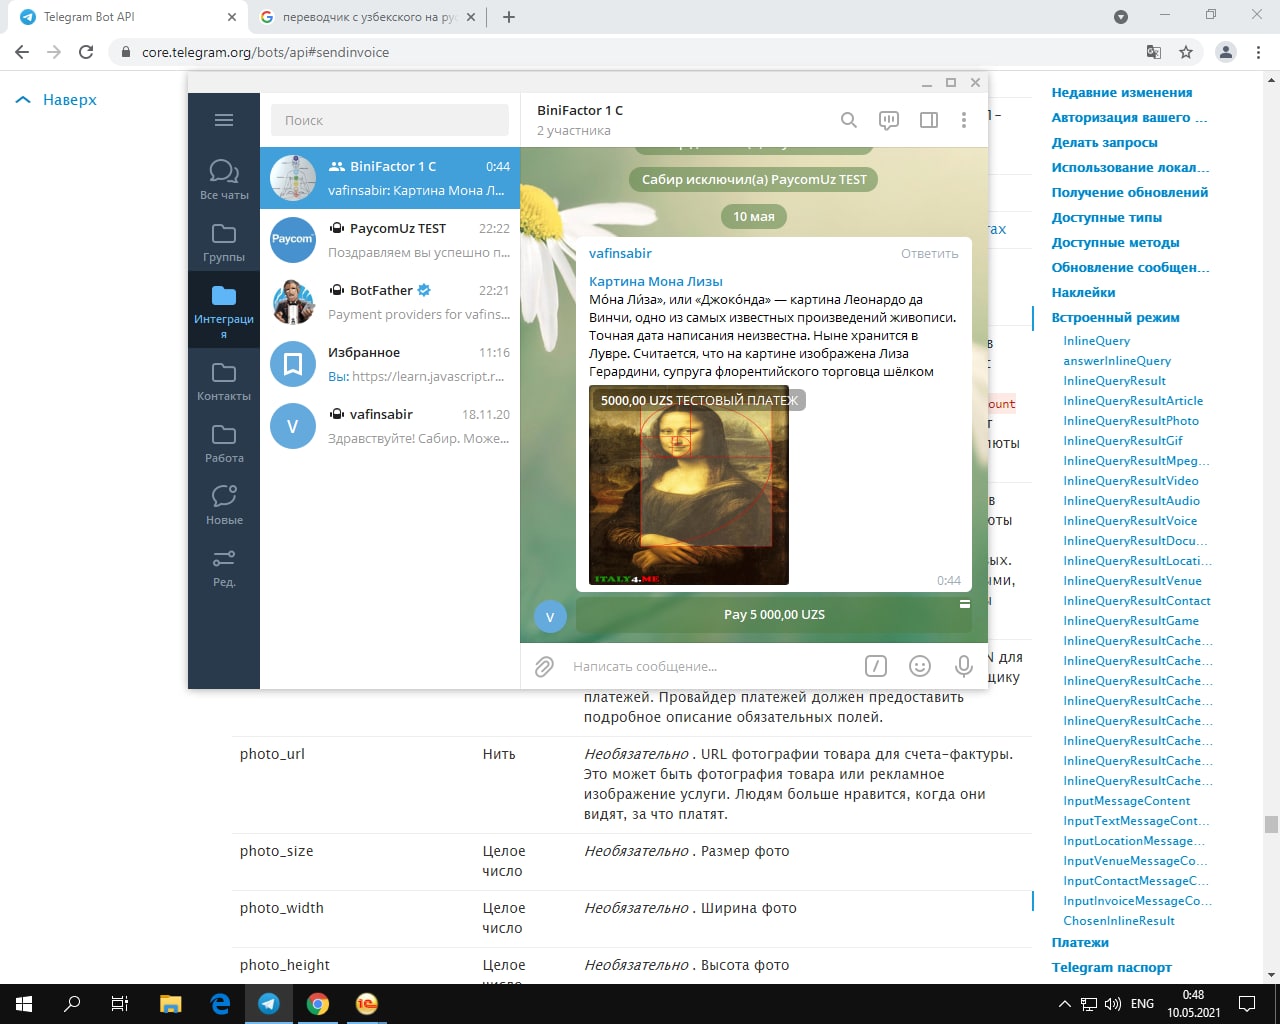The width and height of the screenshot is (1280, 1024).
Task: Edit folders via 'Ред.' icon
Action: (x=224, y=566)
